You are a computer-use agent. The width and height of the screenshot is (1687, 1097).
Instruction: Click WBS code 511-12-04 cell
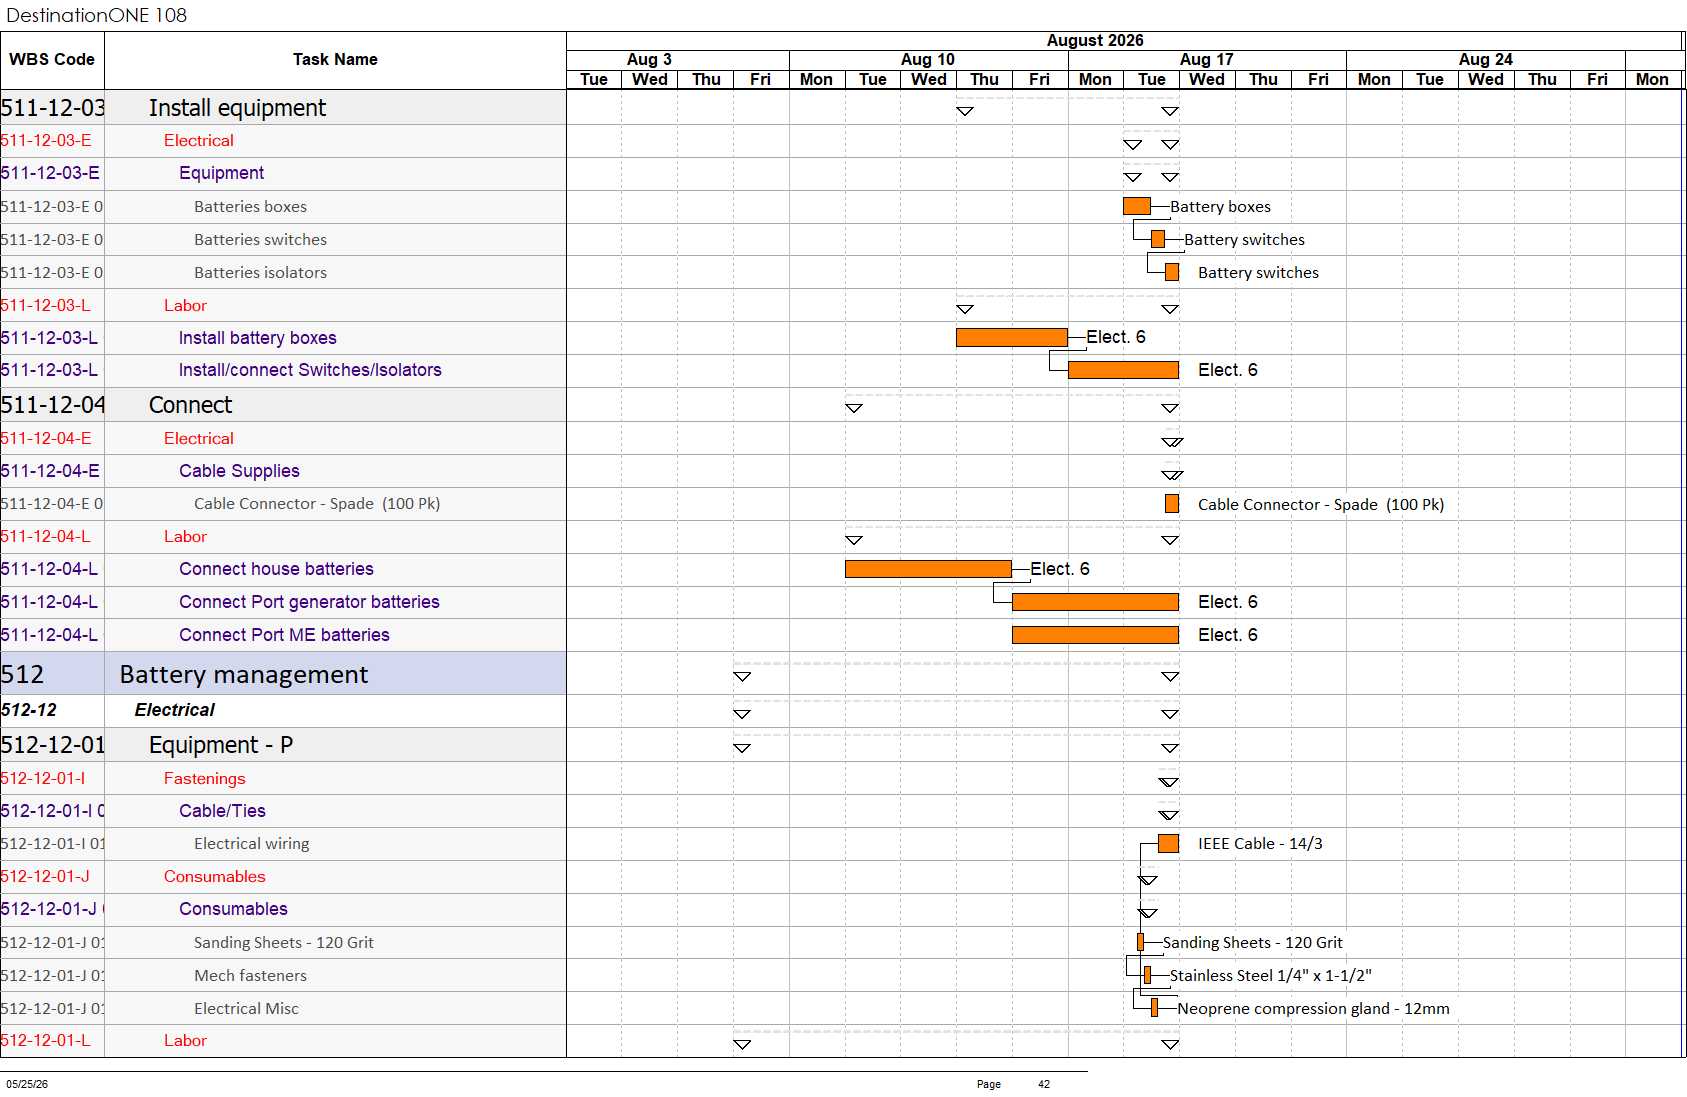(x=52, y=405)
